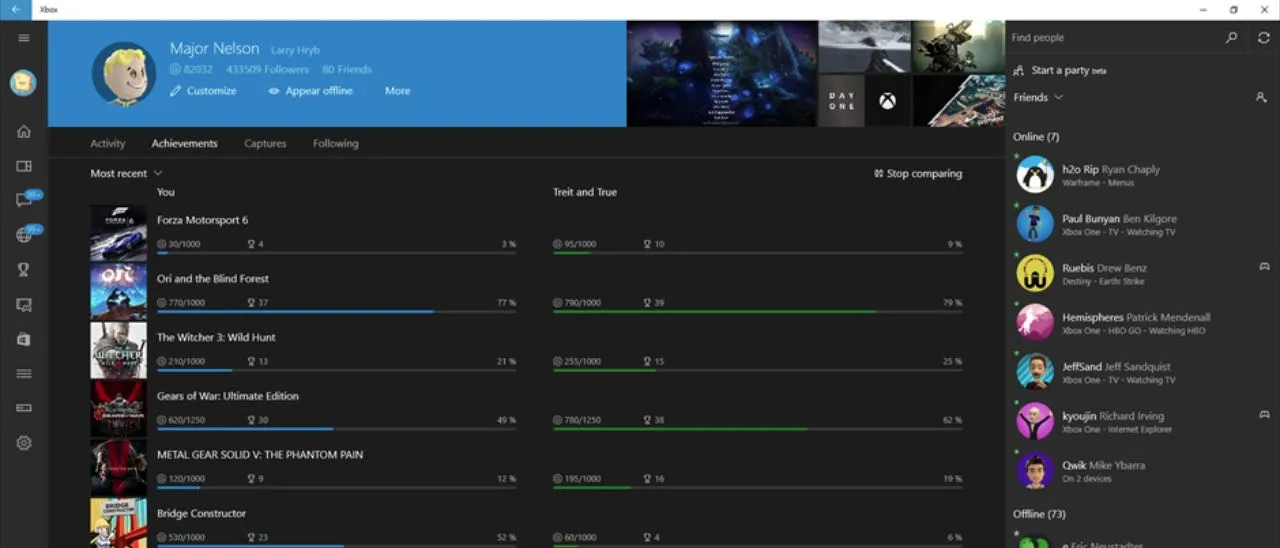Screen dimensions: 1280x548
Task: Open the Forza Motorsport 6 cover thumbnail
Action: coord(118,234)
